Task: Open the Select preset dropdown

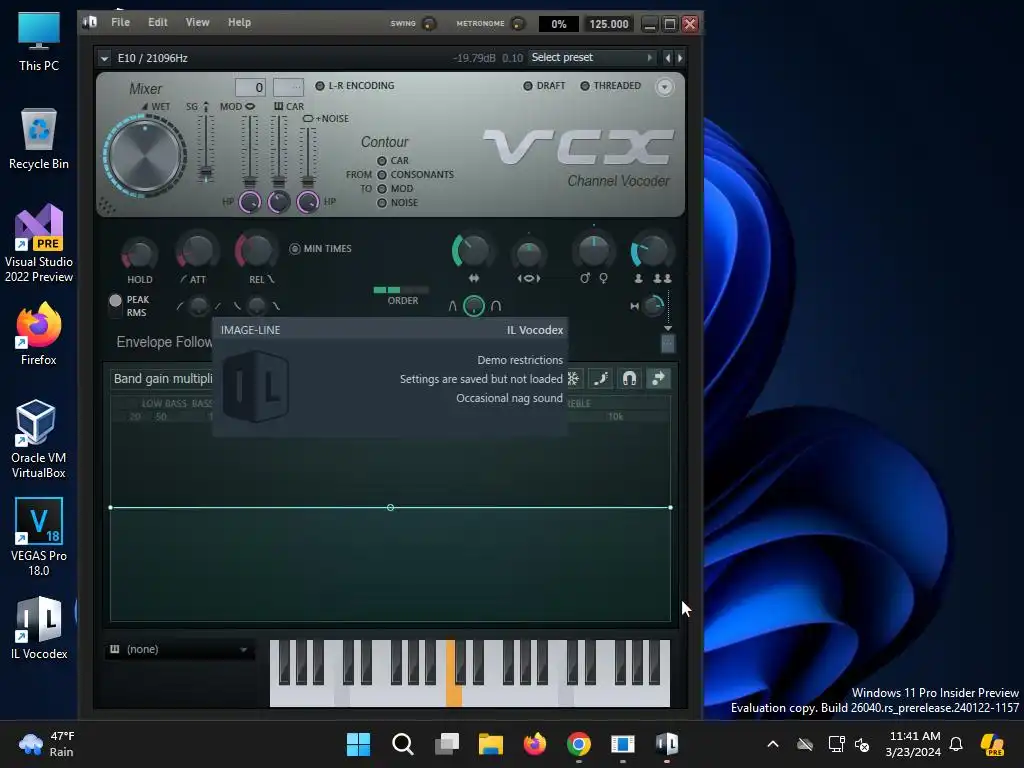Action: 592,57
